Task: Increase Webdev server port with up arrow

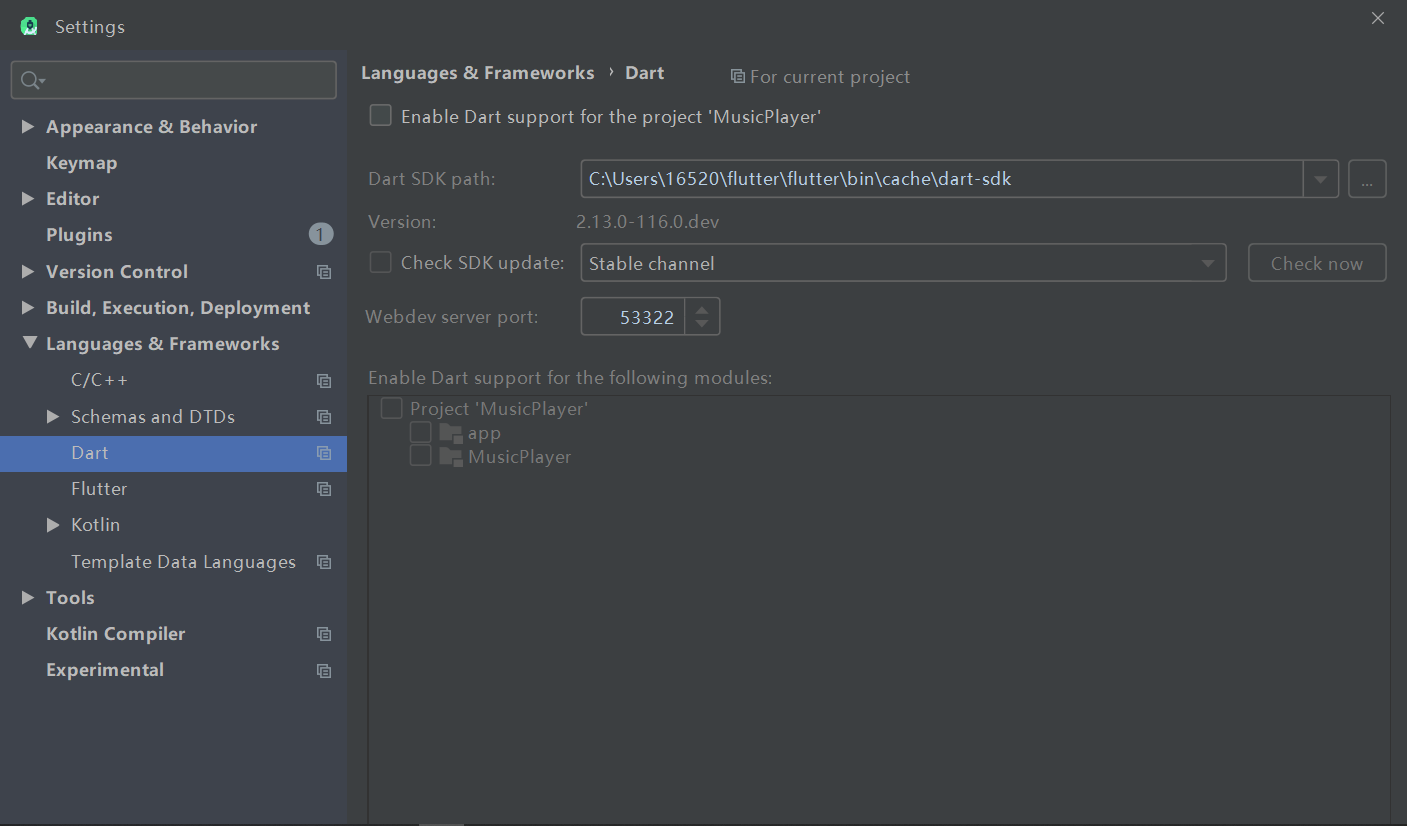Action: point(702,309)
